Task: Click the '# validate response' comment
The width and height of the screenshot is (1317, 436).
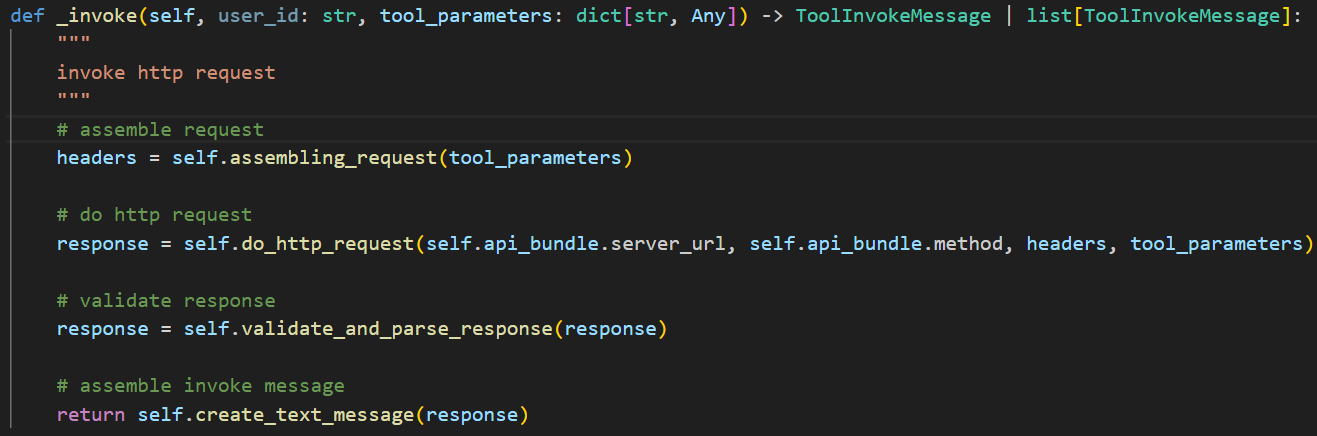Action: (x=165, y=301)
